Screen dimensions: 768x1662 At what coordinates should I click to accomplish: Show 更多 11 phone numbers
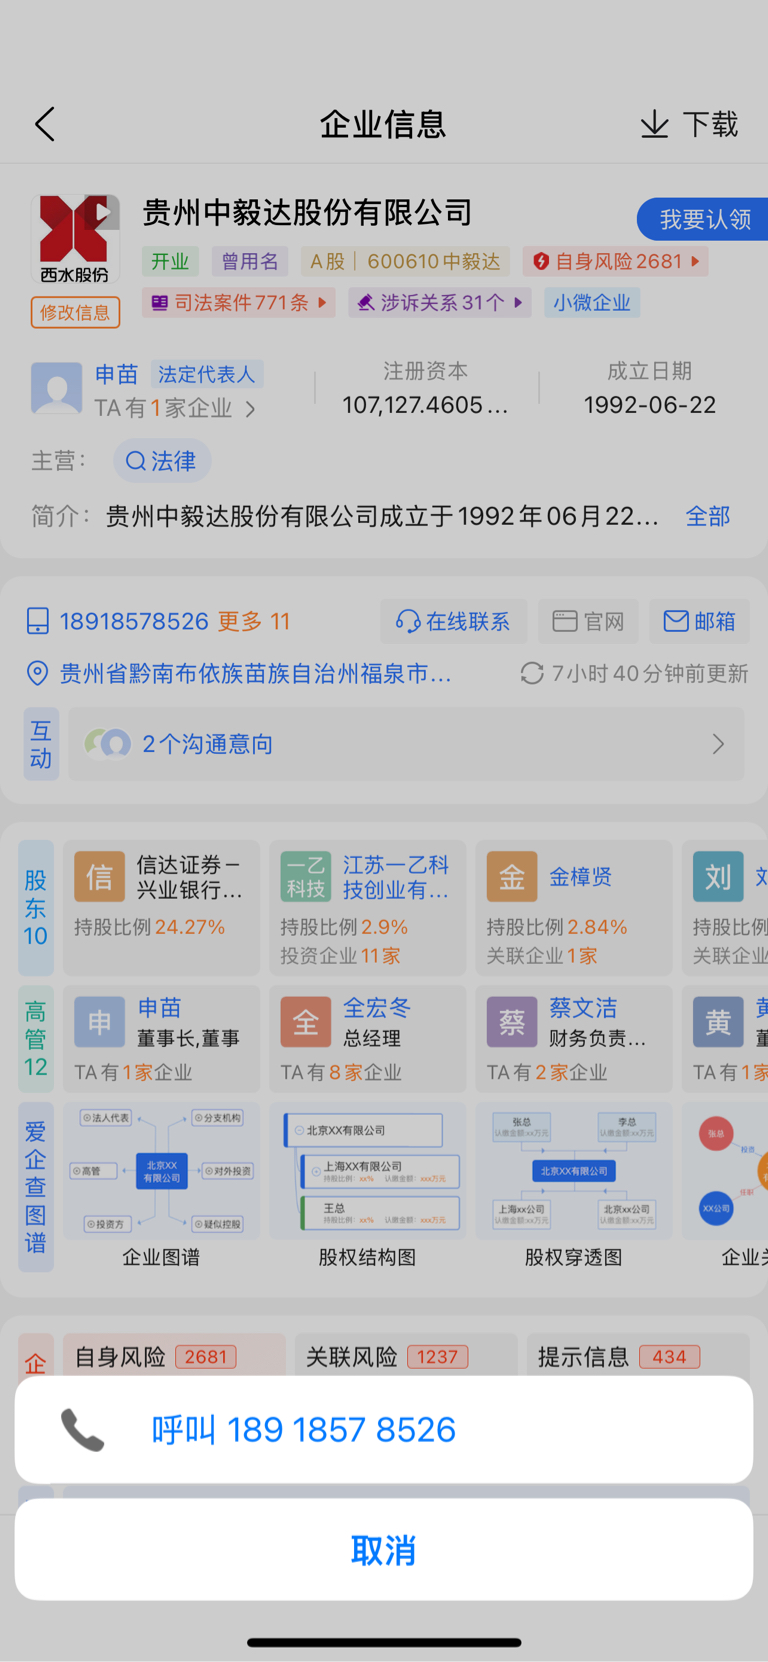coord(254,621)
